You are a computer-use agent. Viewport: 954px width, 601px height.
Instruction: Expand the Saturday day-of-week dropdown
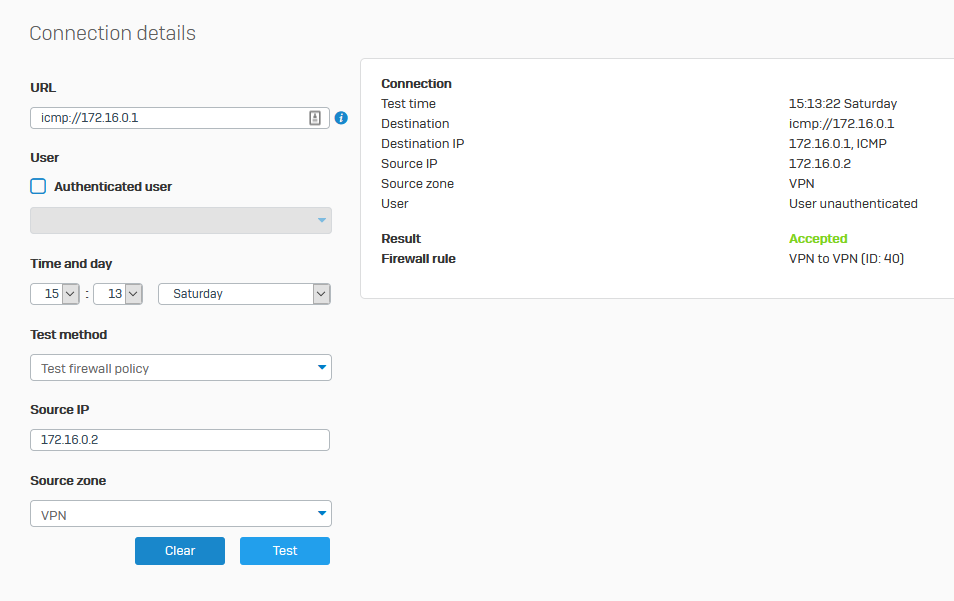[244, 294]
